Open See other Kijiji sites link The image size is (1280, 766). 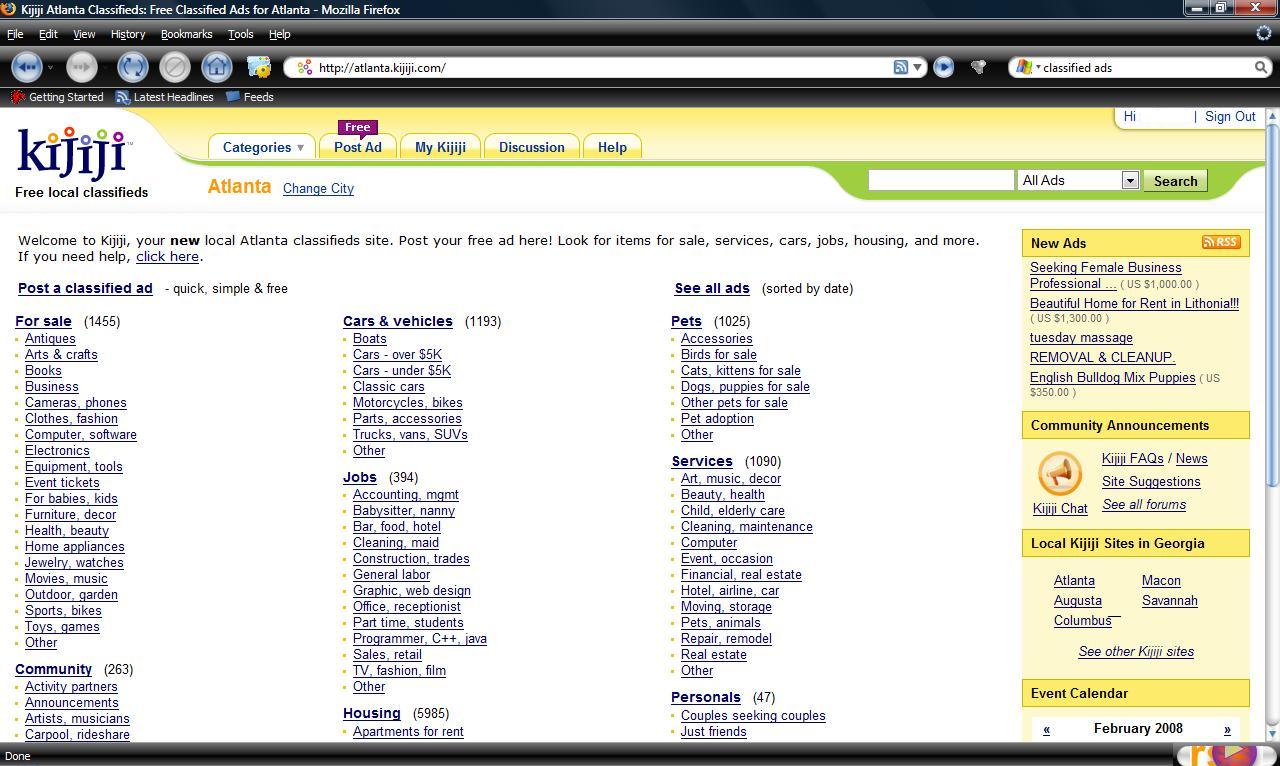pyautogui.click(x=1136, y=651)
